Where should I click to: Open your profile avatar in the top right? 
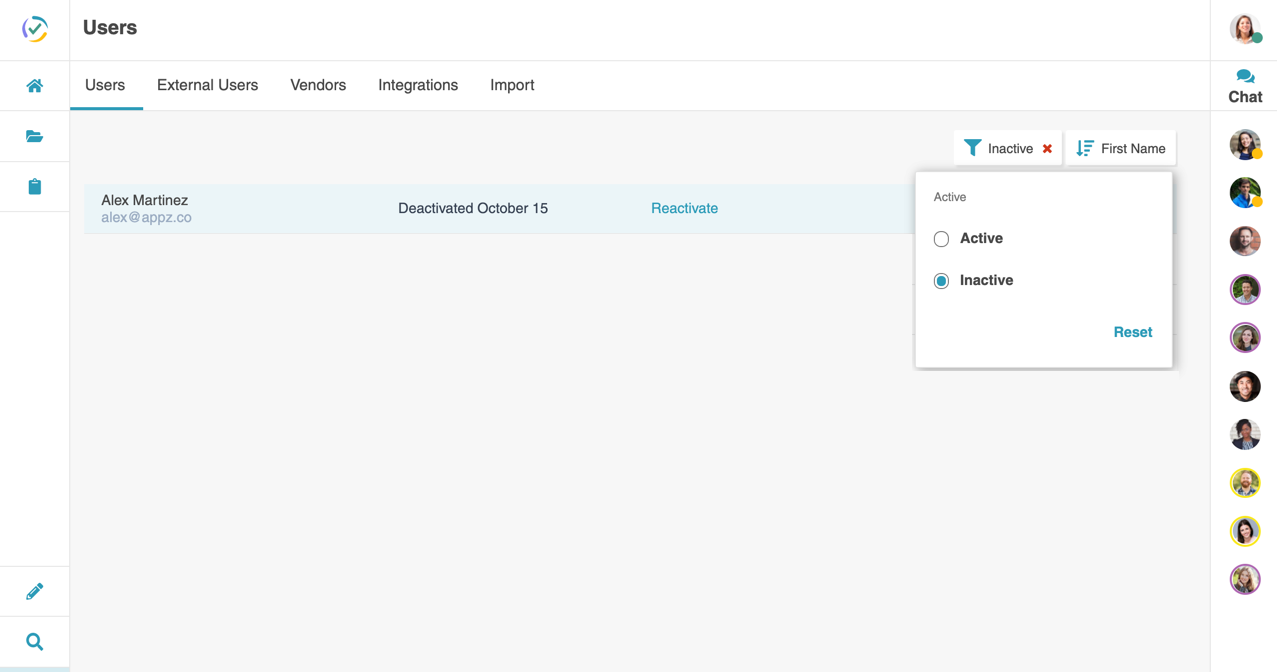tap(1244, 29)
